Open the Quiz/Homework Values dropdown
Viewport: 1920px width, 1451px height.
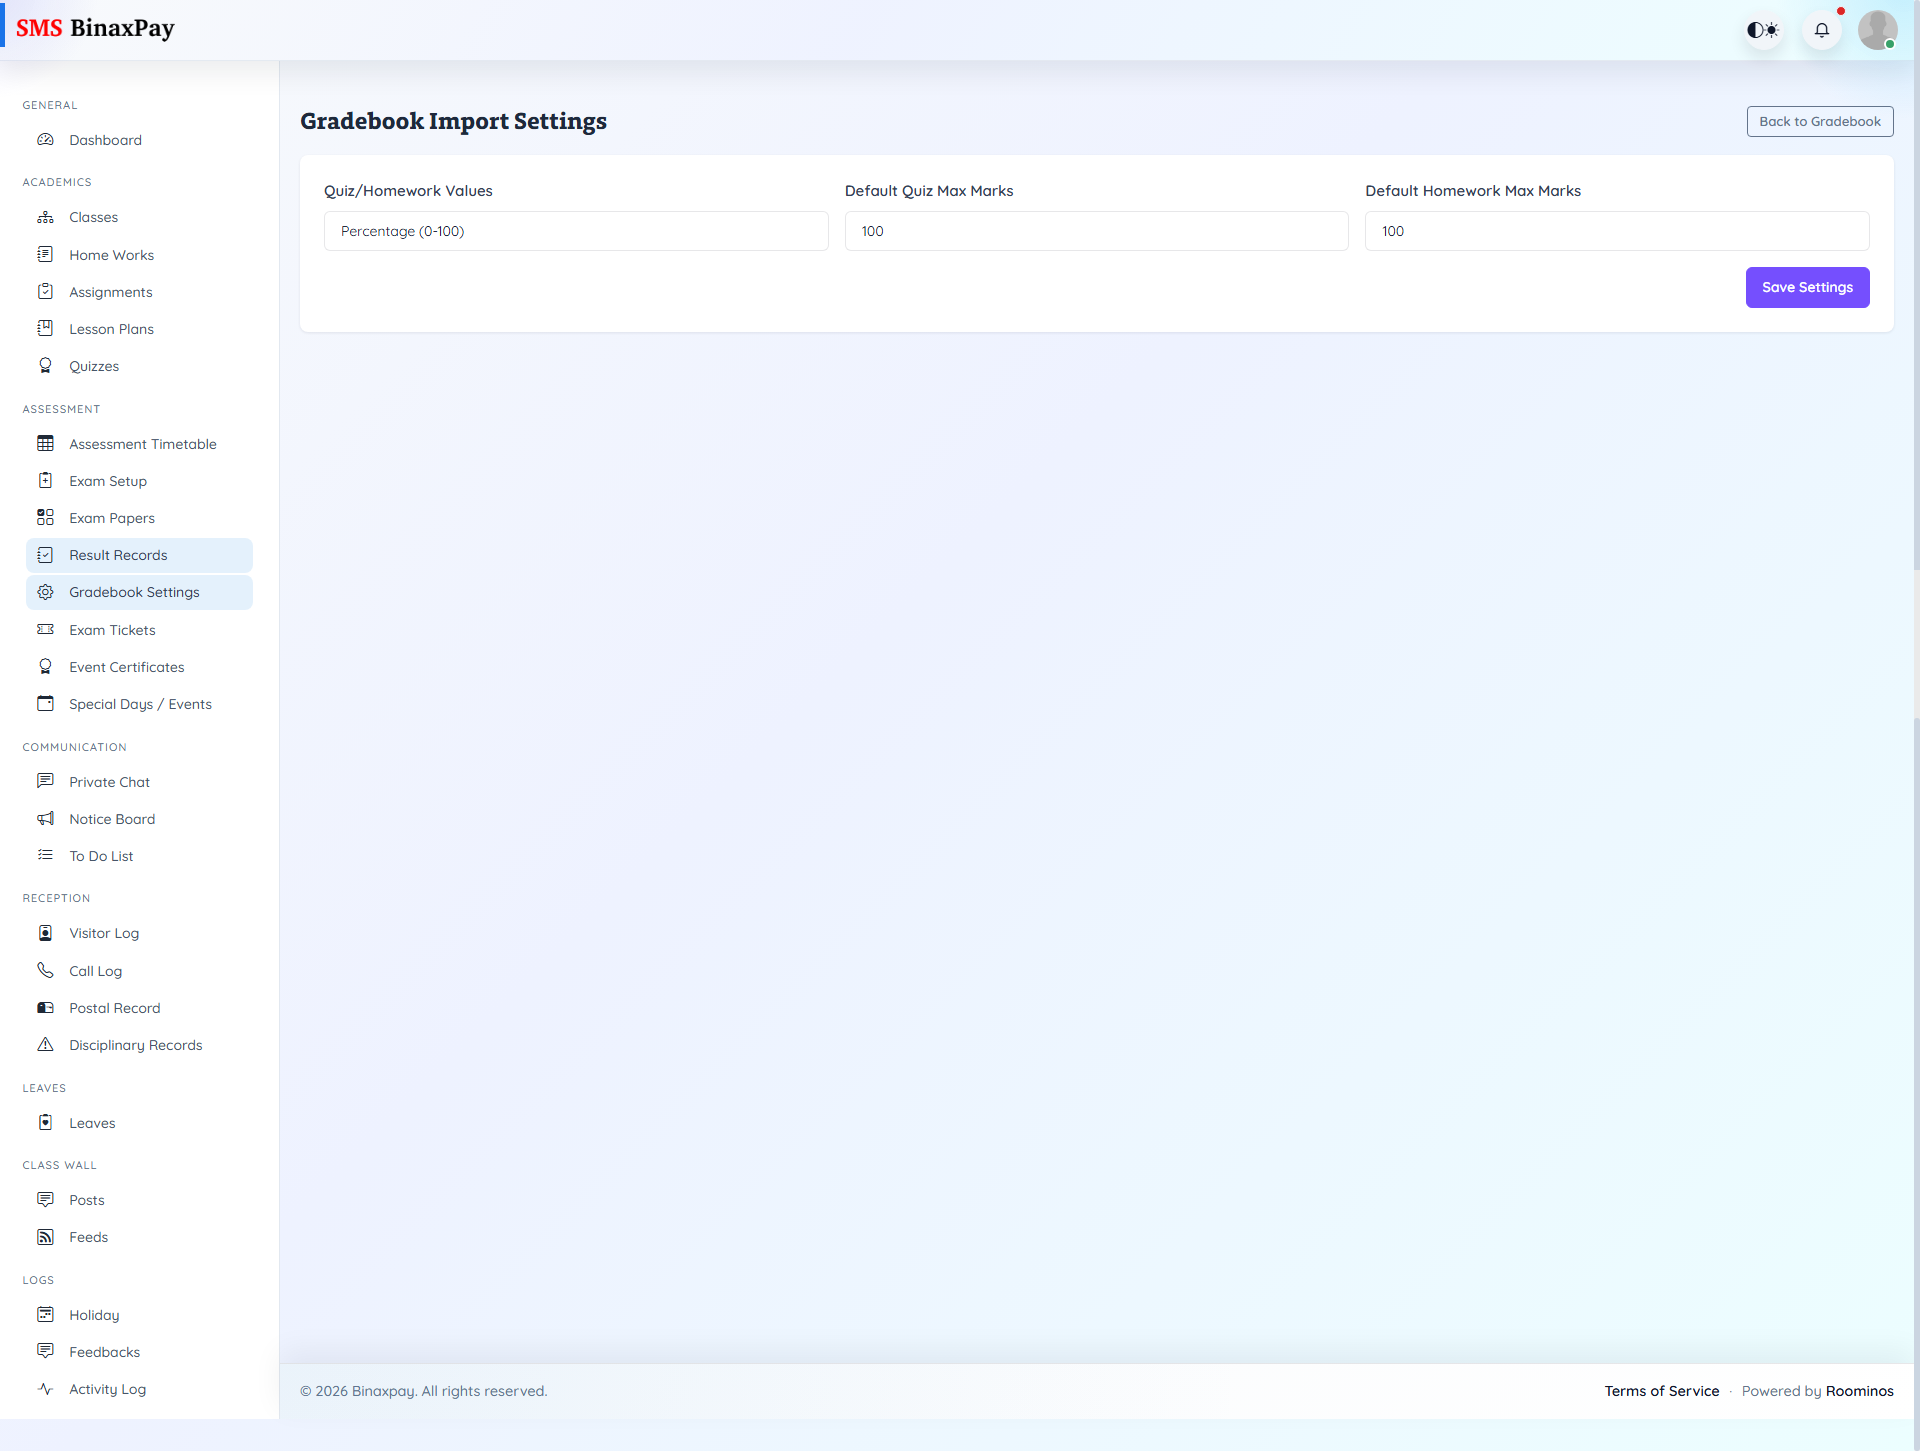click(576, 231)
